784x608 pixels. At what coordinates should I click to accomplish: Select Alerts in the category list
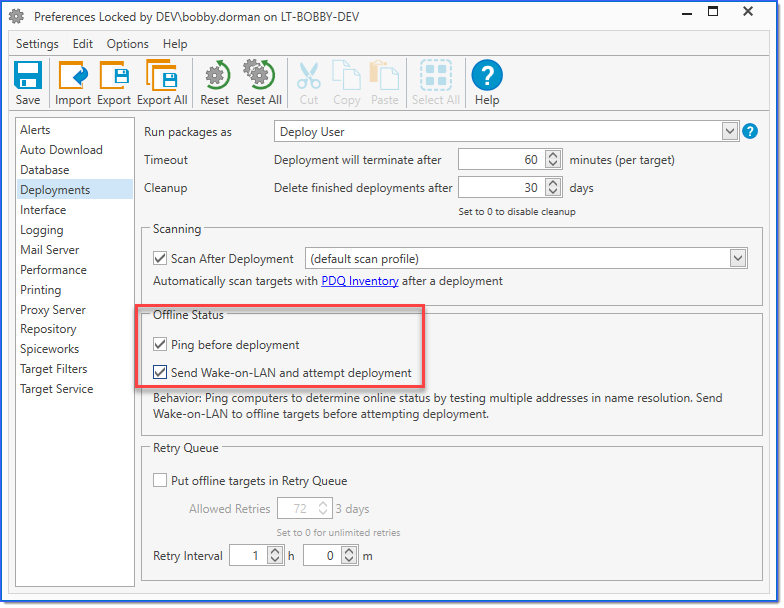click(x=75, y=130)
